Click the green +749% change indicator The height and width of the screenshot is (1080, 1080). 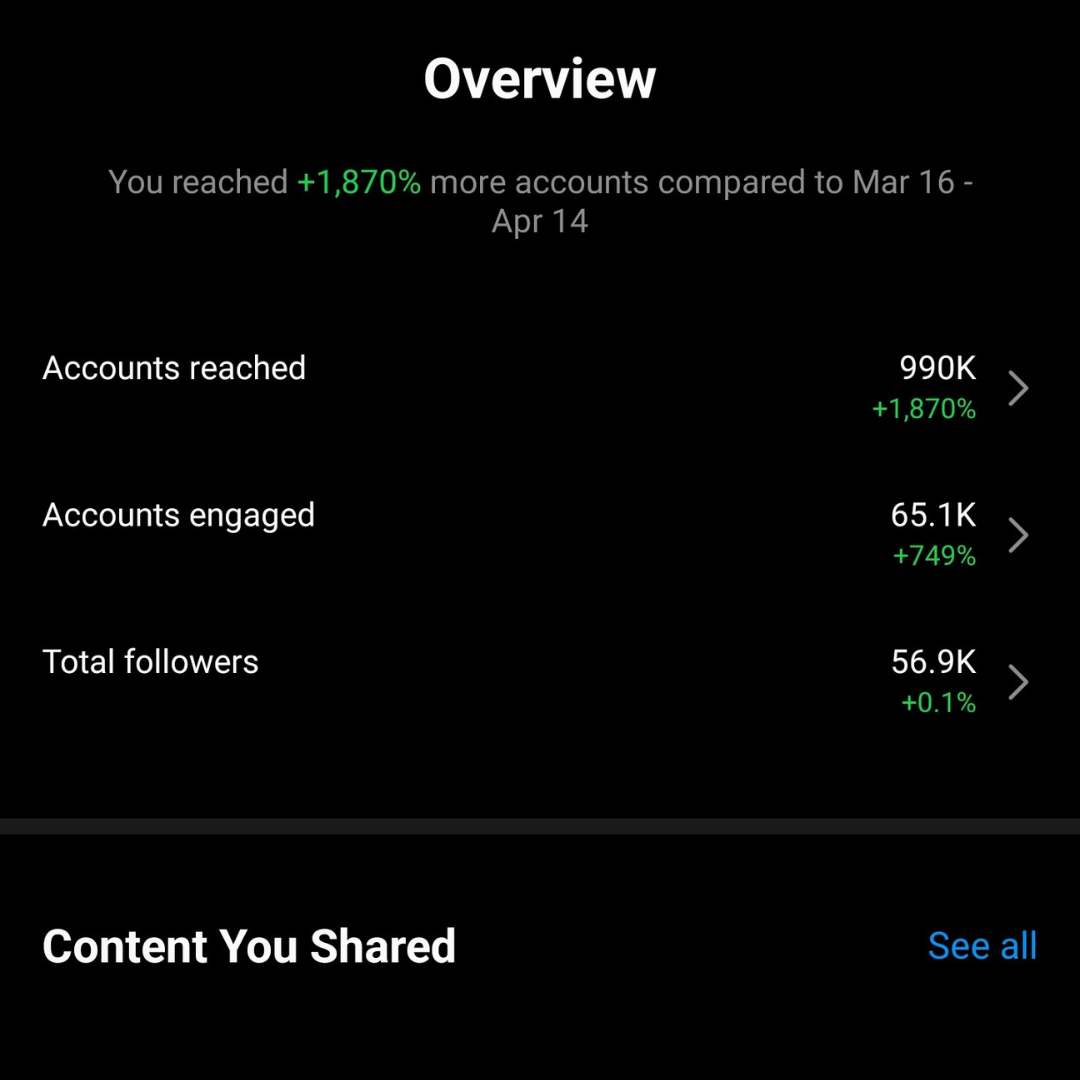[x=934, y=555]
